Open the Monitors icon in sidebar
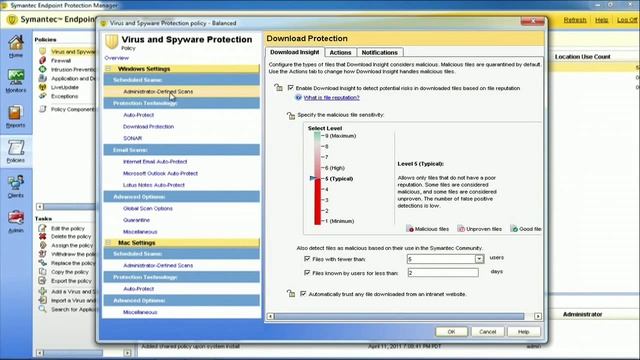Viewport: 640px width, 360px height. (16, 77)
